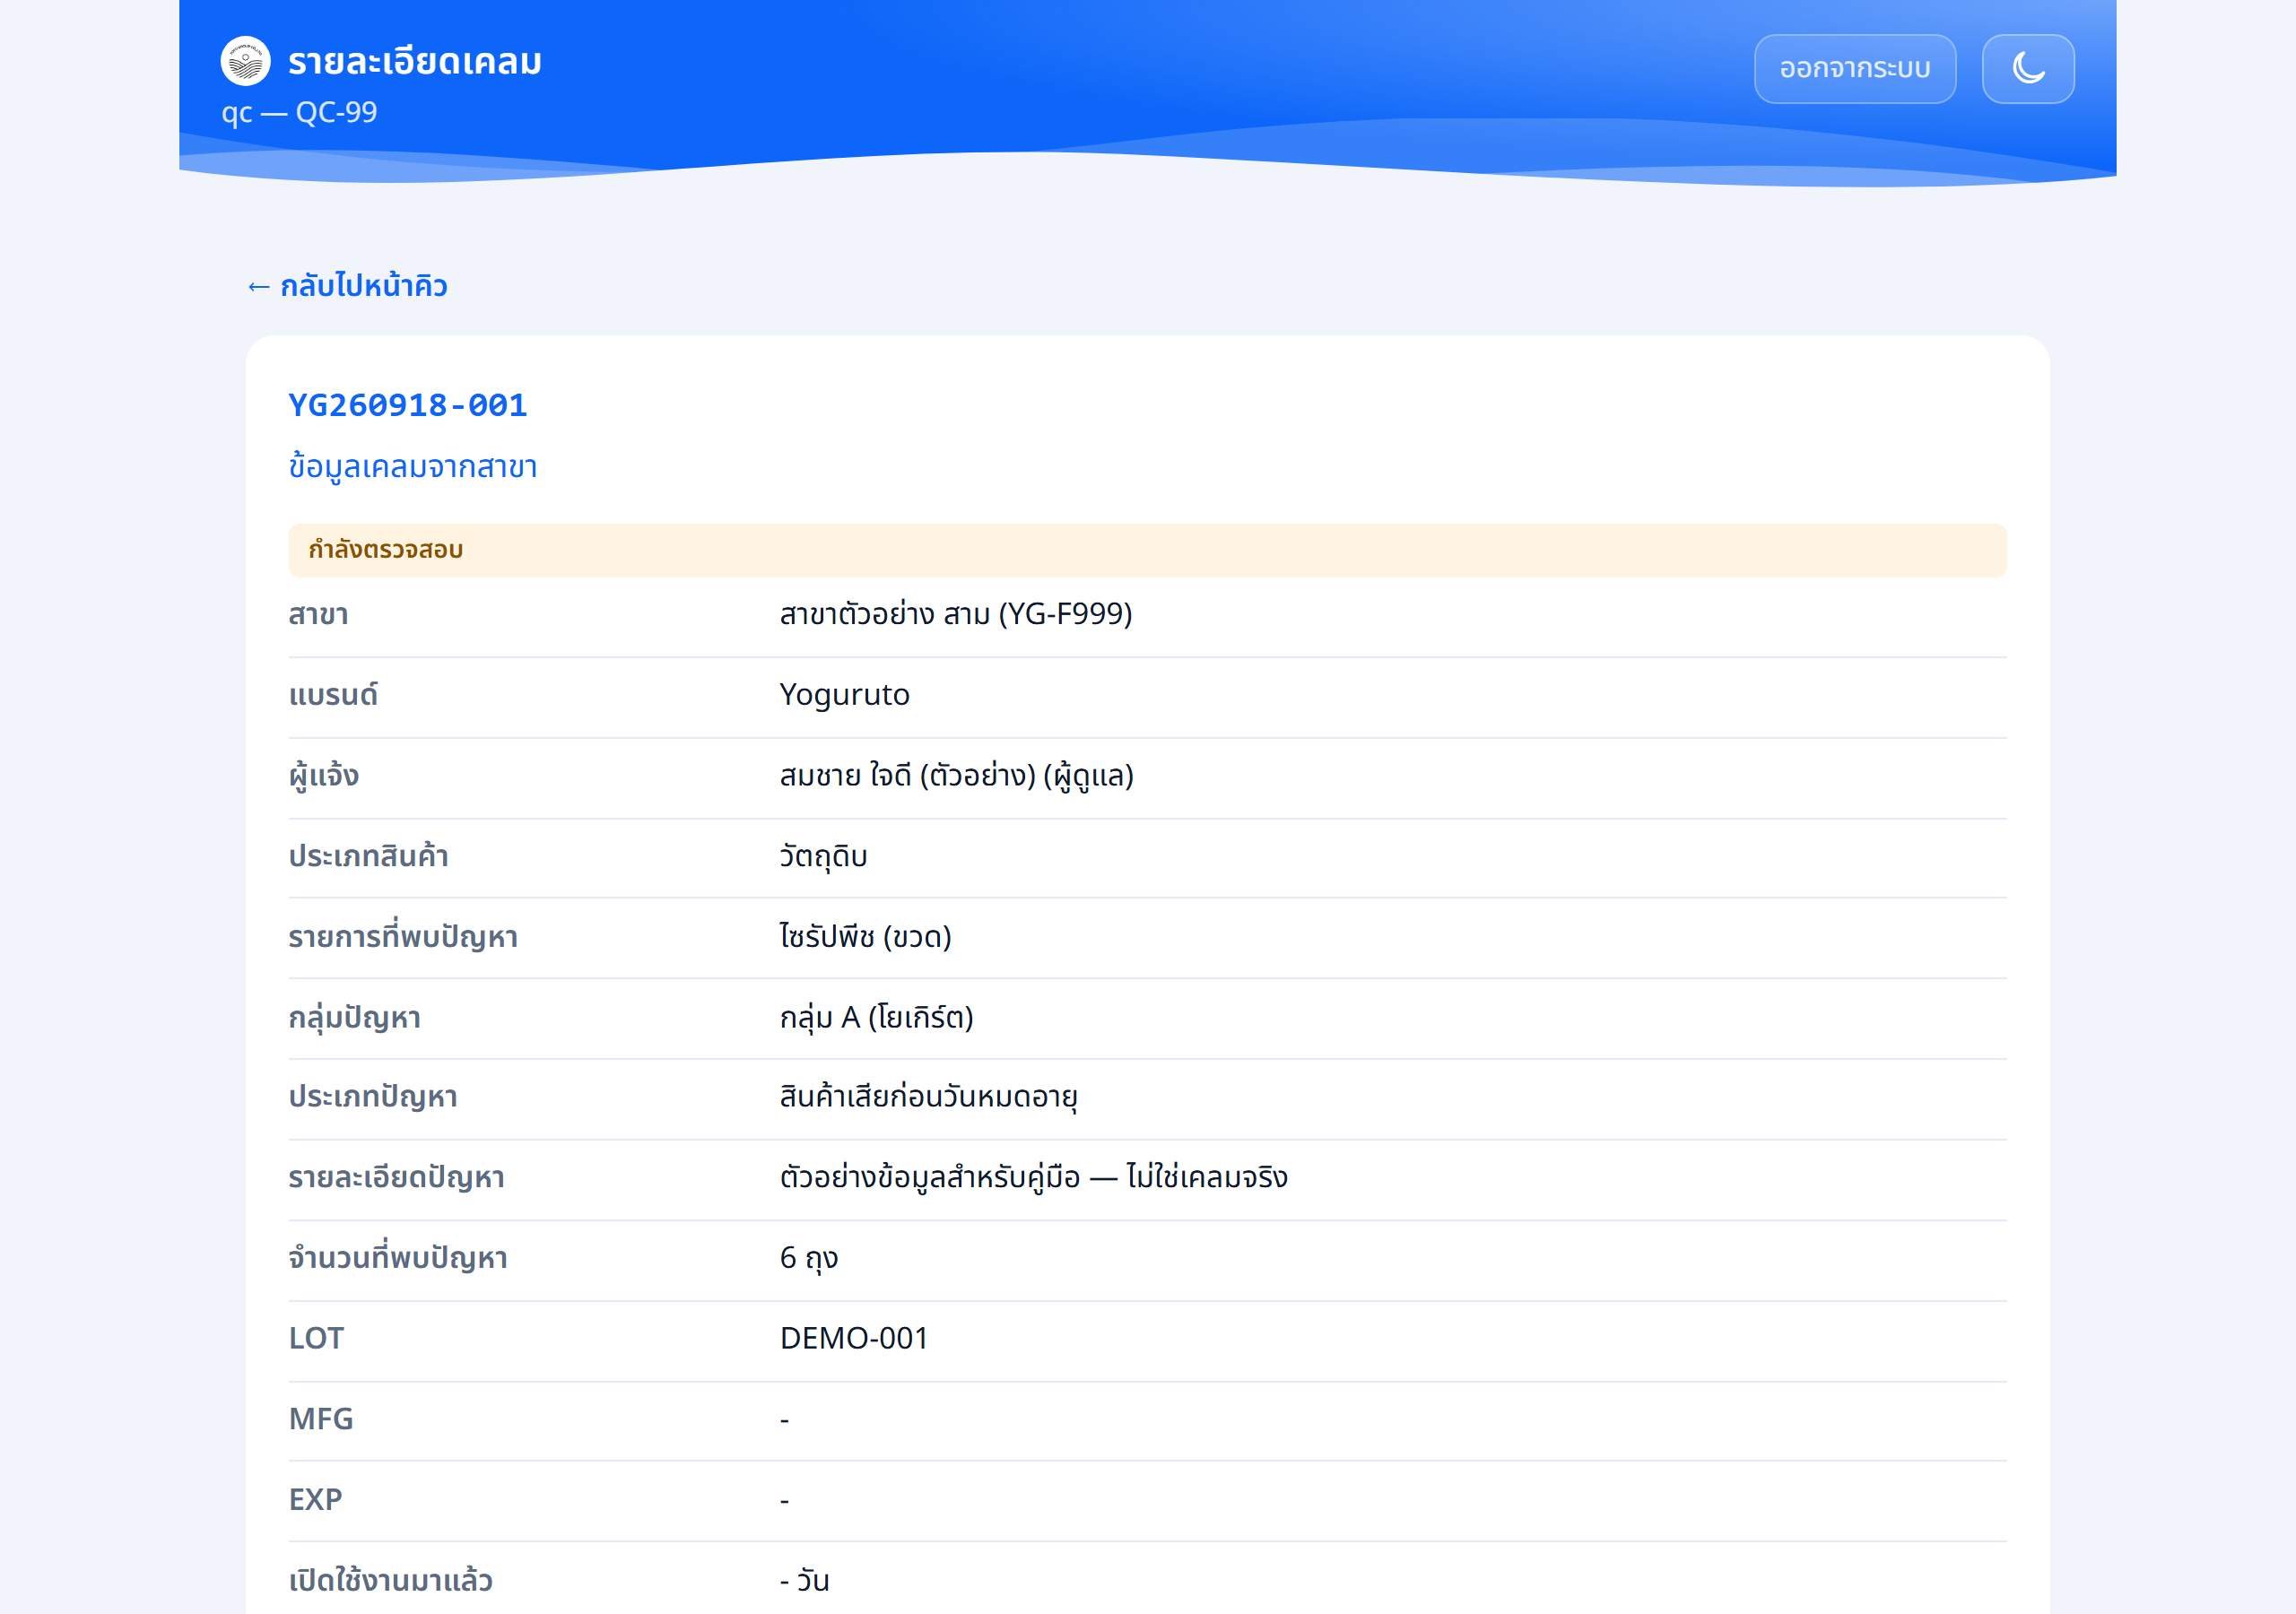The image size is (2296, 1614).
Task: Log out using the ออกจากระบบ button
Action: (x=1854, y=69)
